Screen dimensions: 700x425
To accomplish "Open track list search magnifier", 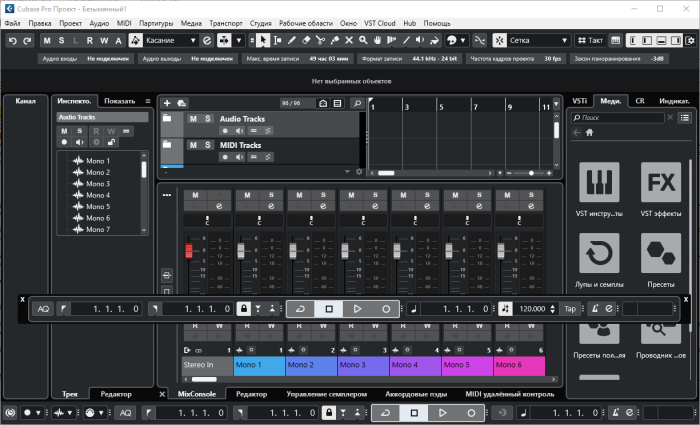I will (356, 103).
